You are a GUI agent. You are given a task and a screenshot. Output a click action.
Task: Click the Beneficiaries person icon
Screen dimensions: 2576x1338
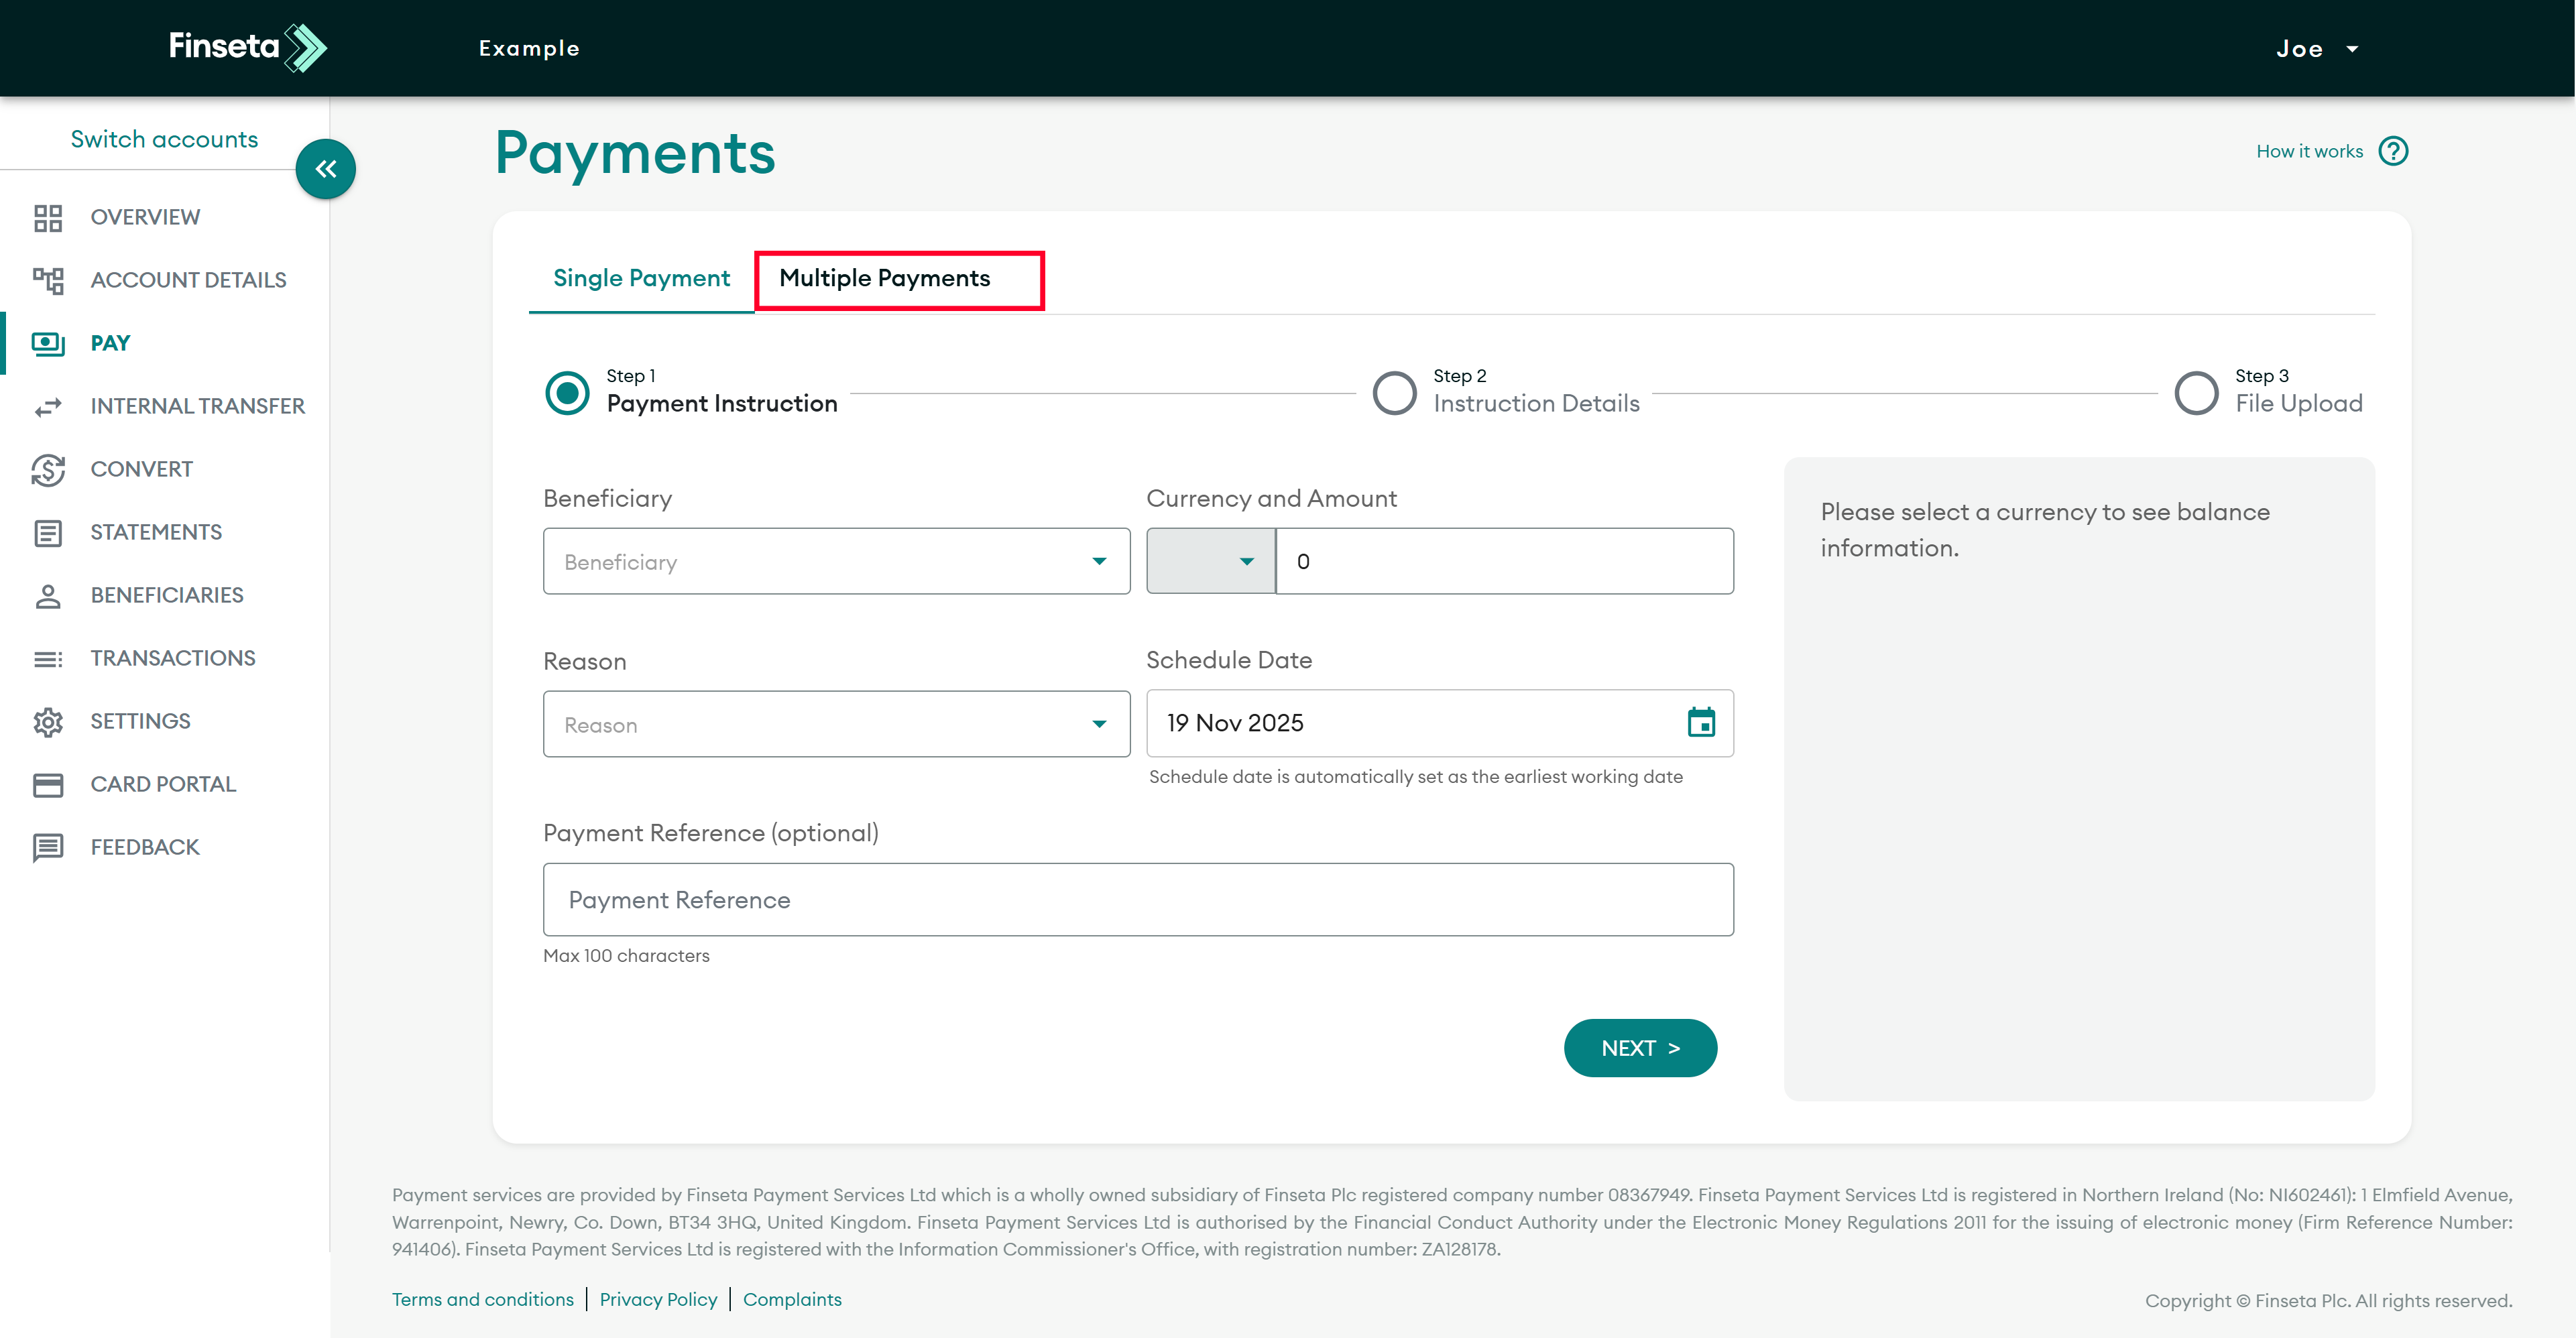click(48, 595)
